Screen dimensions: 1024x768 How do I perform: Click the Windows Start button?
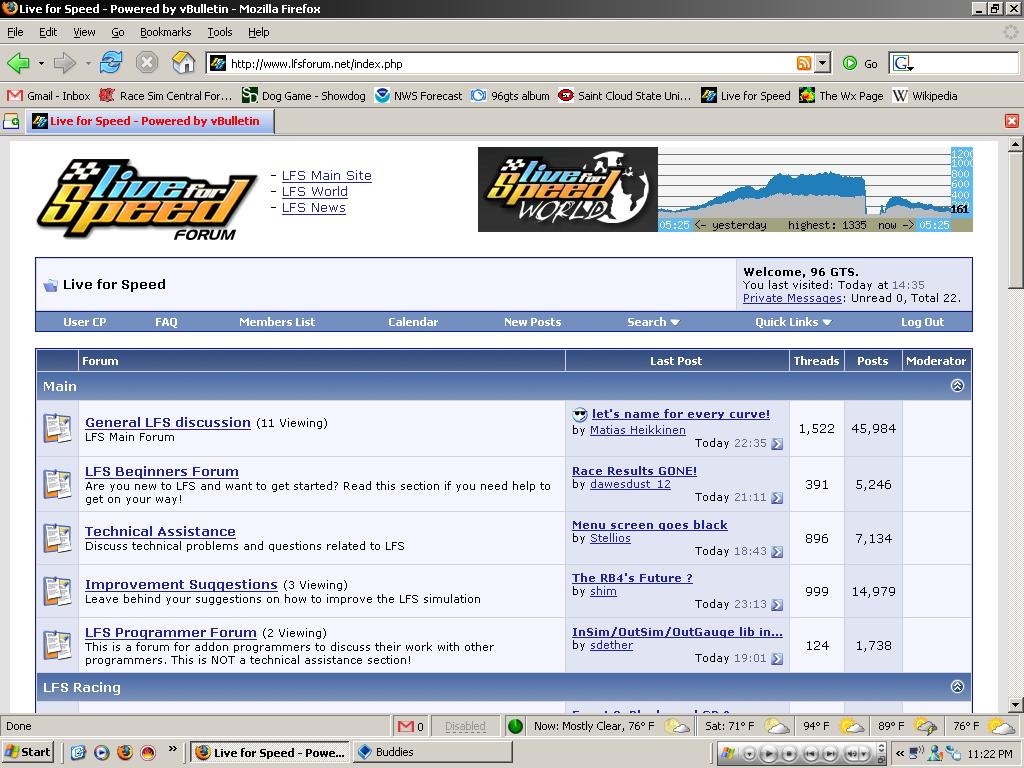point(27,752)
